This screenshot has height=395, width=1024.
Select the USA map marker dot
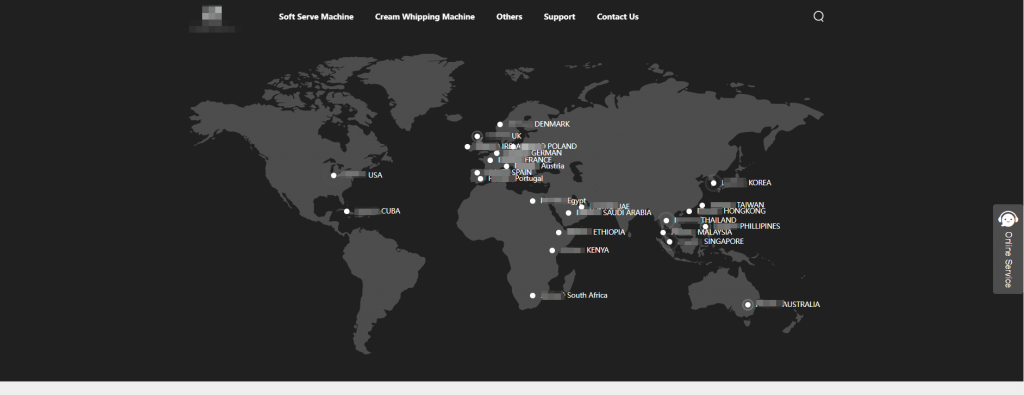(334, 175)
